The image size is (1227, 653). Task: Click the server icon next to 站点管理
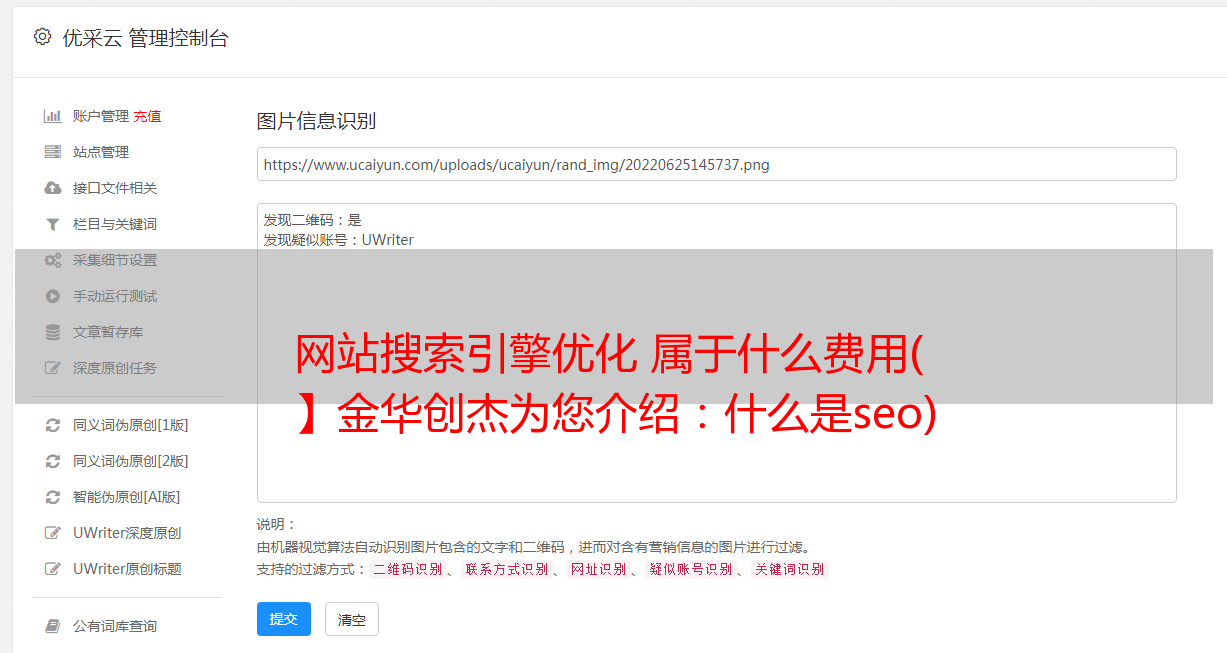[x=53, y=152]
